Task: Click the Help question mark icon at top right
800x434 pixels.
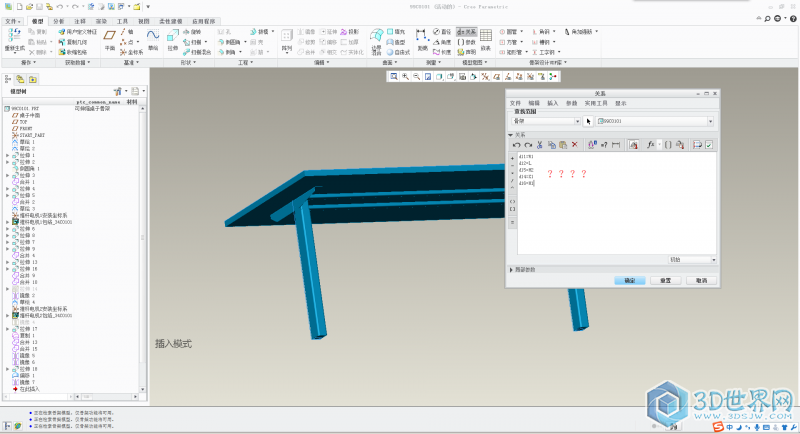Action: [x=793, y=19]
